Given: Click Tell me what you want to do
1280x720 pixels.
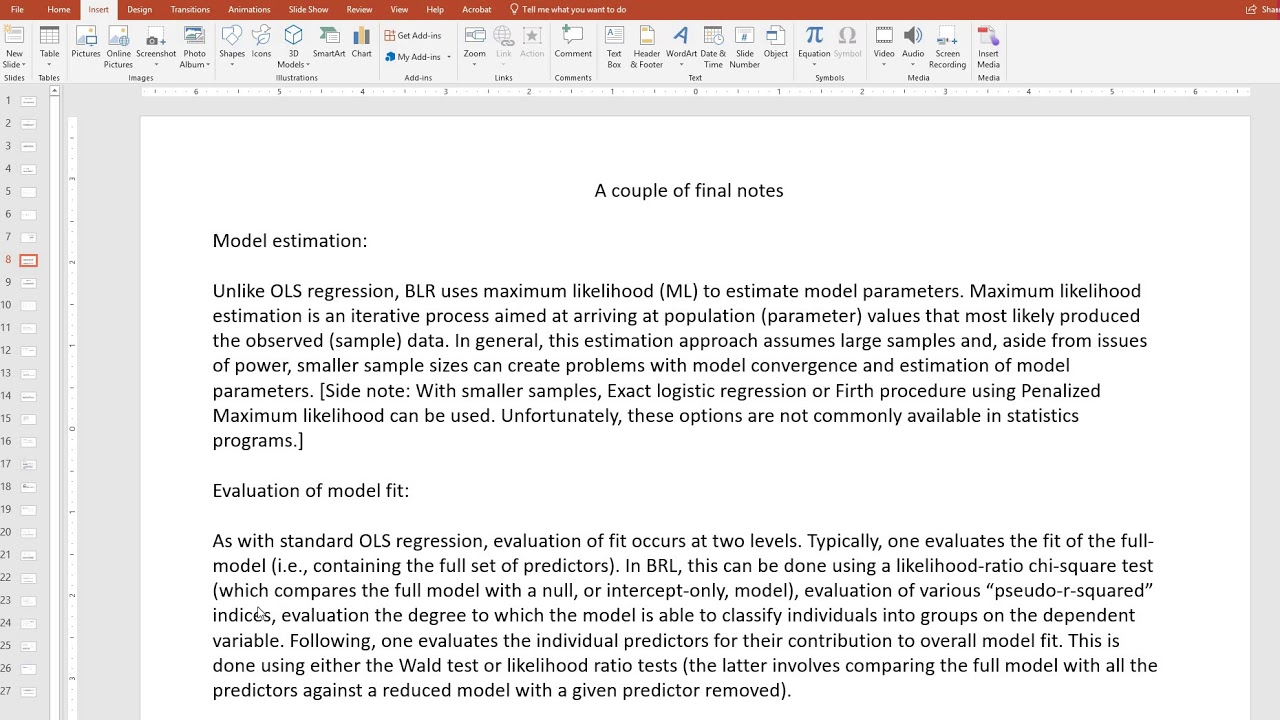Looking at the screenshot, I should pos(568,9).
